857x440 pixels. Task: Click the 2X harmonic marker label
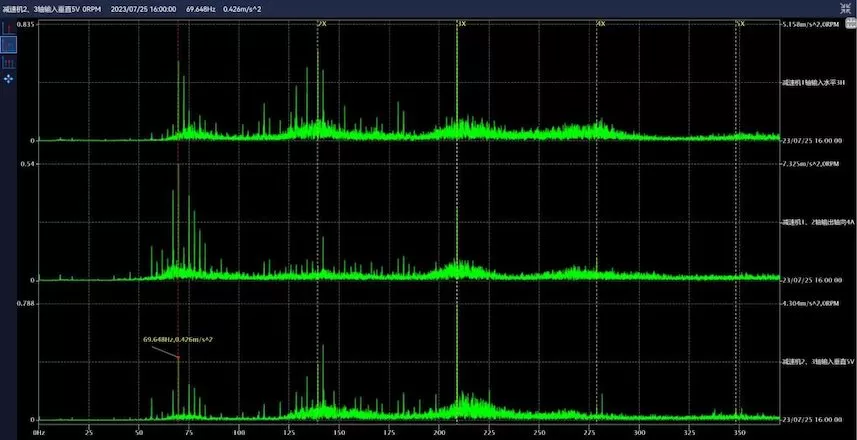321,22
